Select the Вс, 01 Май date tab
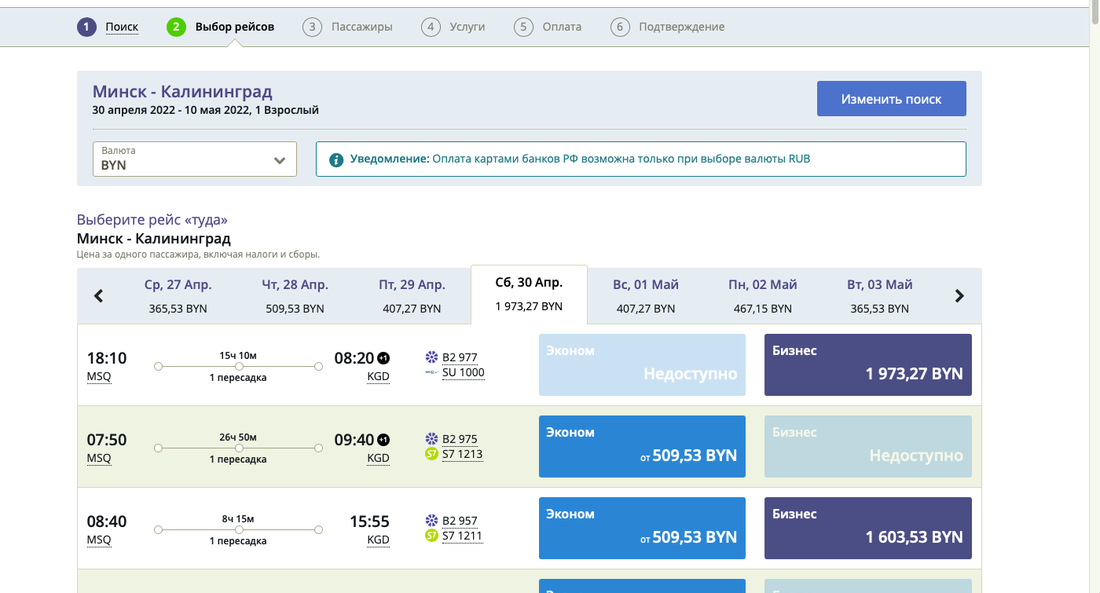Screen dimensions: 1100x593 pos(645,296)
